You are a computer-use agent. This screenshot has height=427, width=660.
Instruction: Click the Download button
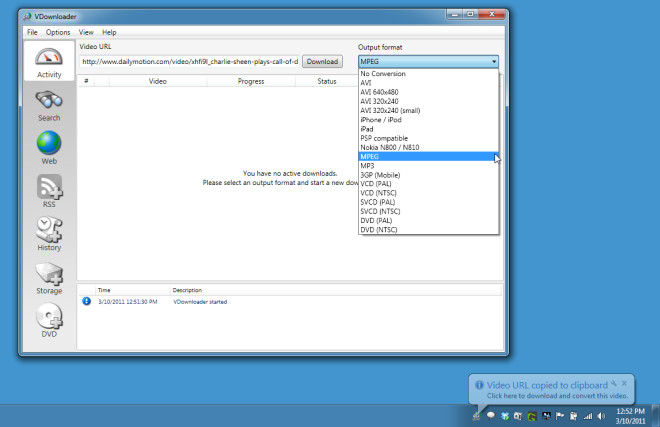(x=322, y=61)
